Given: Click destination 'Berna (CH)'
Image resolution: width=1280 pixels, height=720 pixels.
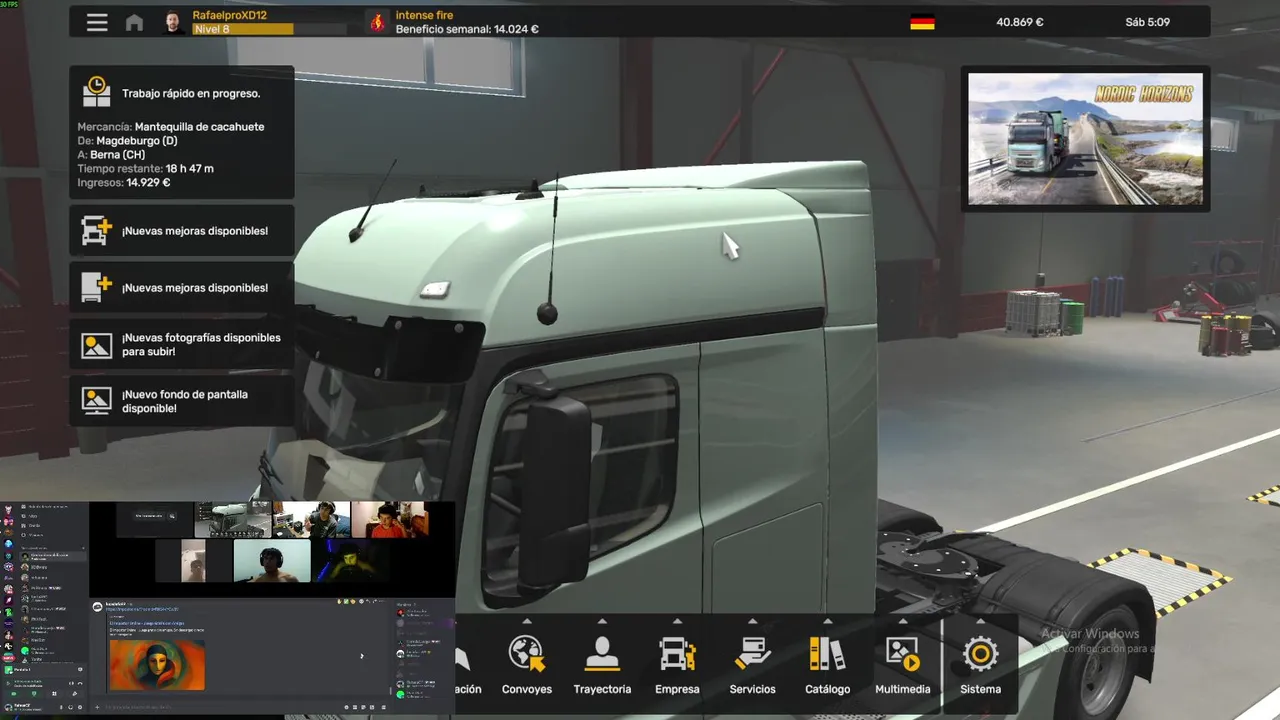Looking at the screenshot, I should tap(118, 155).
